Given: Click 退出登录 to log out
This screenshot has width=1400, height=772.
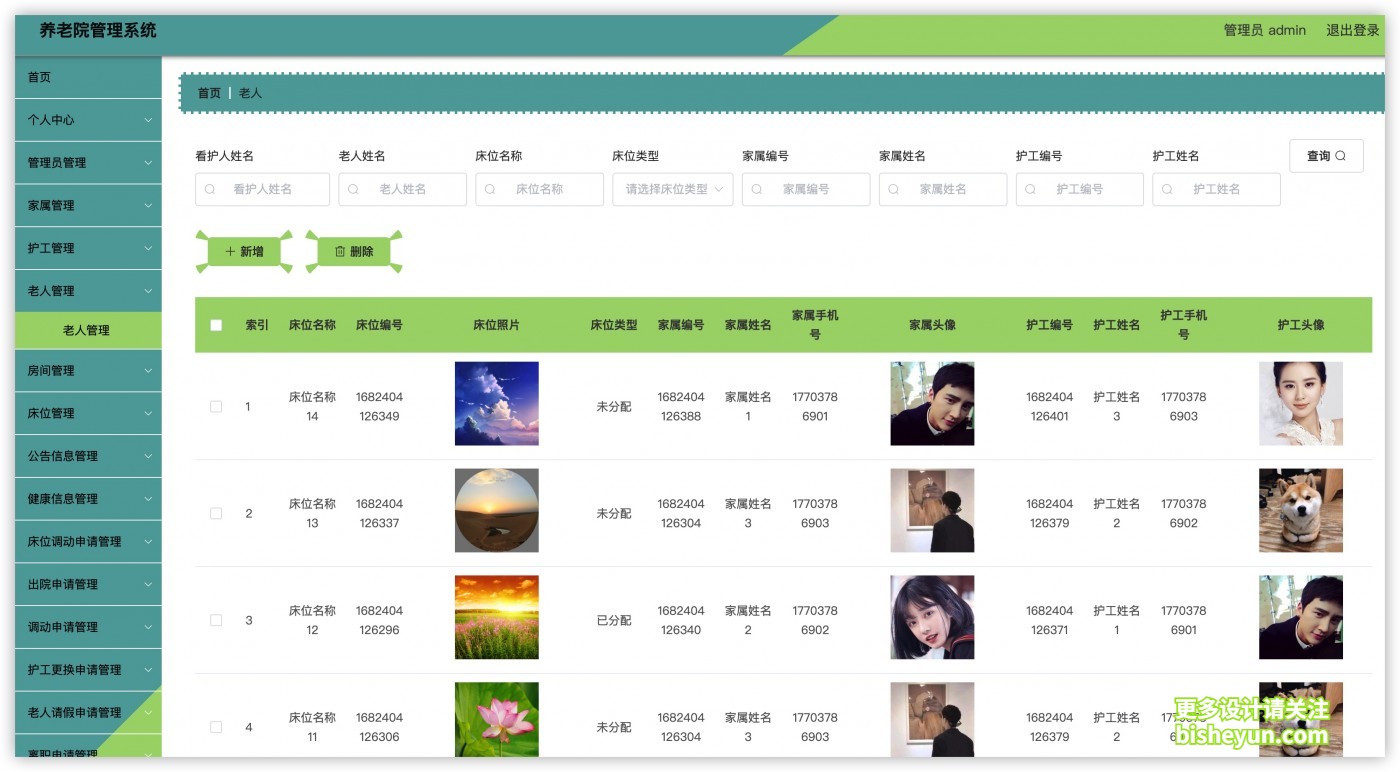Looking at the screenshot, I should pyautogui.click(x=1353, y=30).
